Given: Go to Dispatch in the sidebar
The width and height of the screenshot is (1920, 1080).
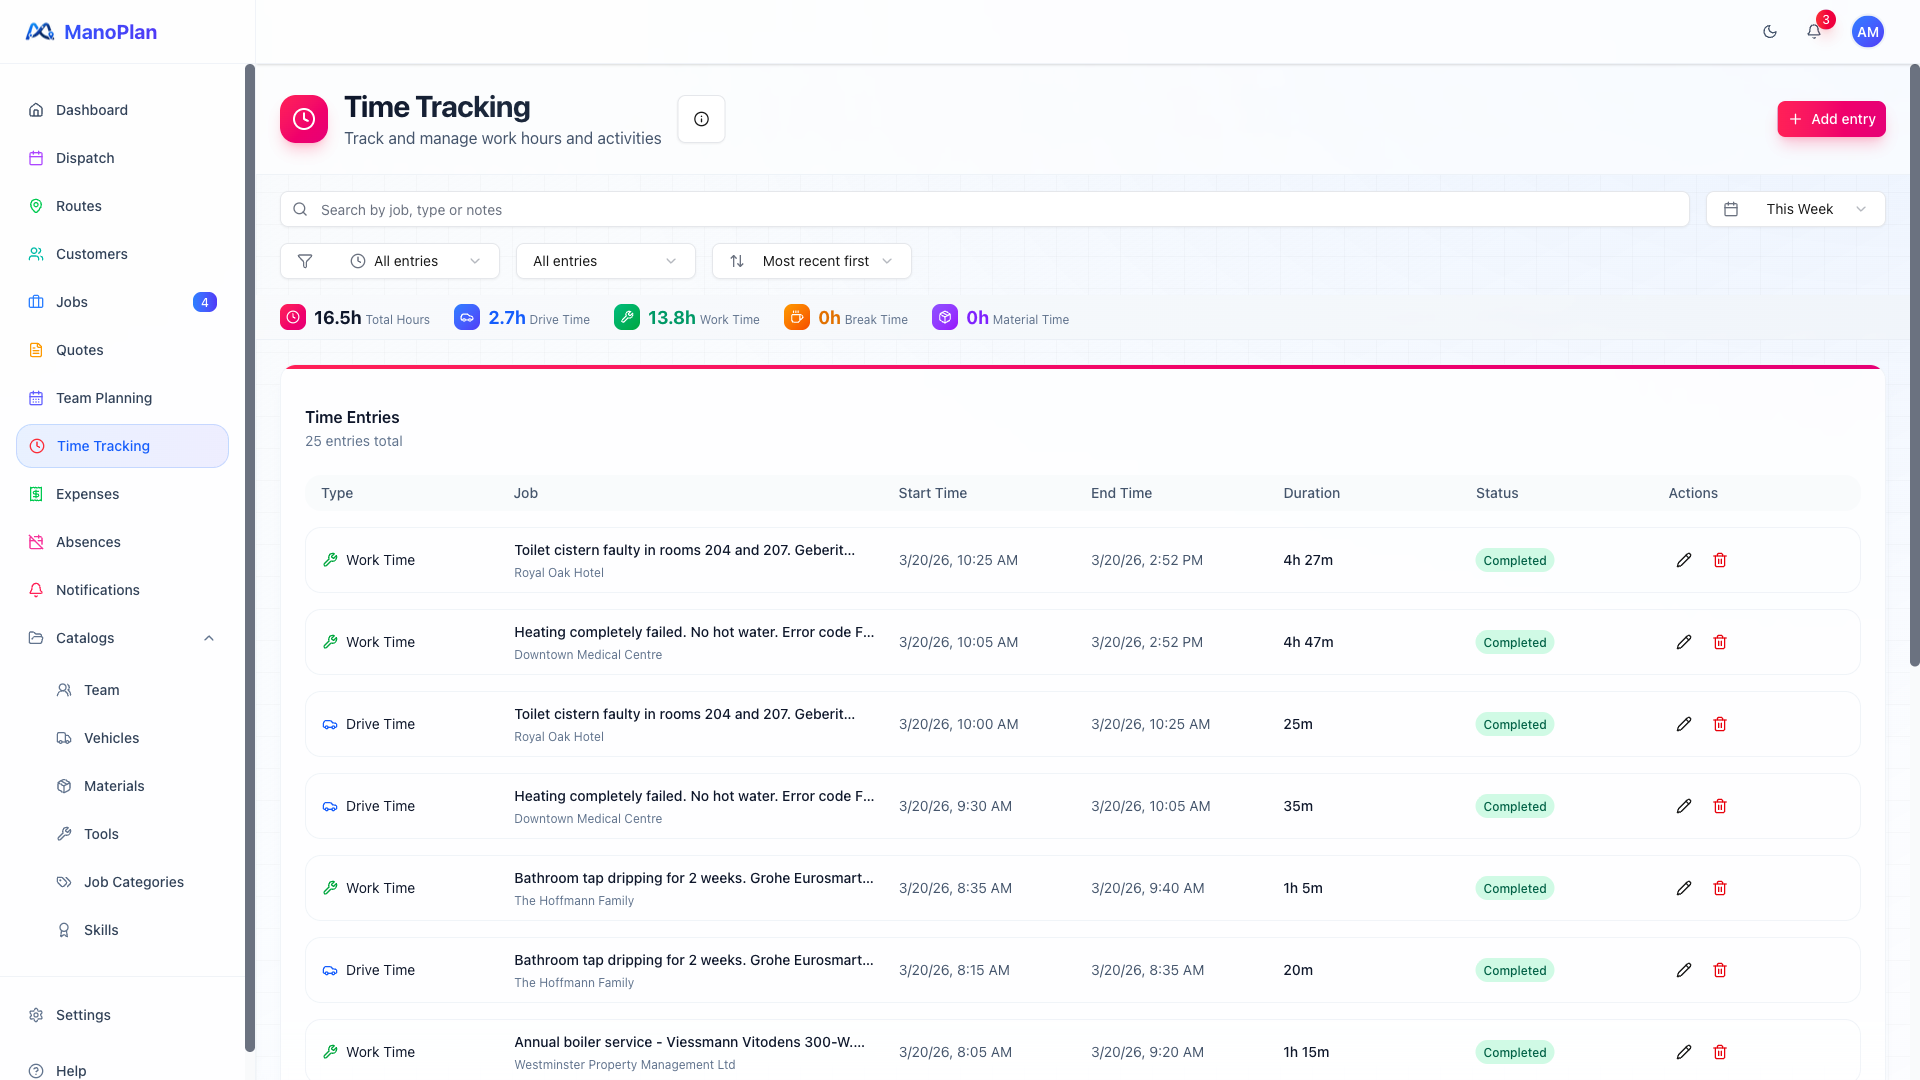Looking at the screenshot, I should [85, 158].
